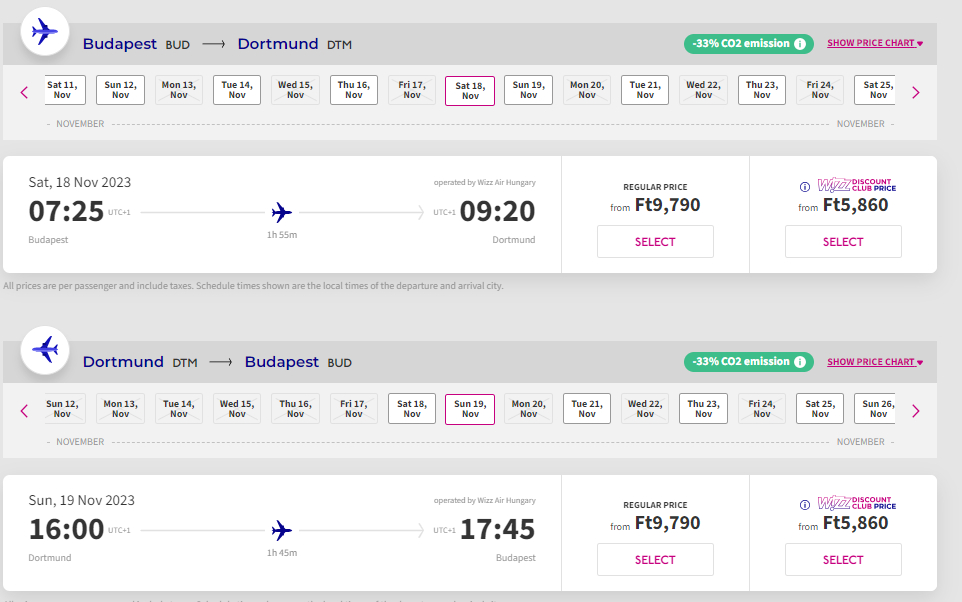Click arrival time 09:20
The image size is (962, 602).
coord(498,212)
